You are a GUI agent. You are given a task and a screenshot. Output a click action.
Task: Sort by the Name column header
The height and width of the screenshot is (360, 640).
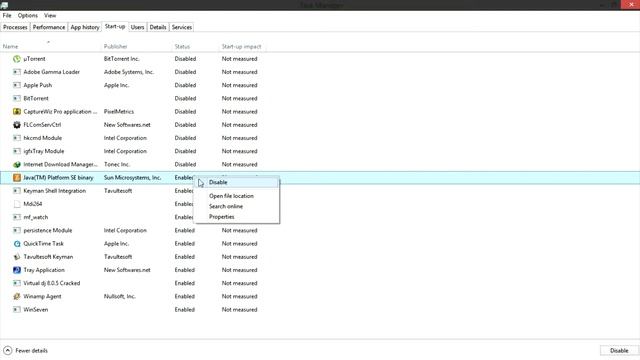click(11, 47)
